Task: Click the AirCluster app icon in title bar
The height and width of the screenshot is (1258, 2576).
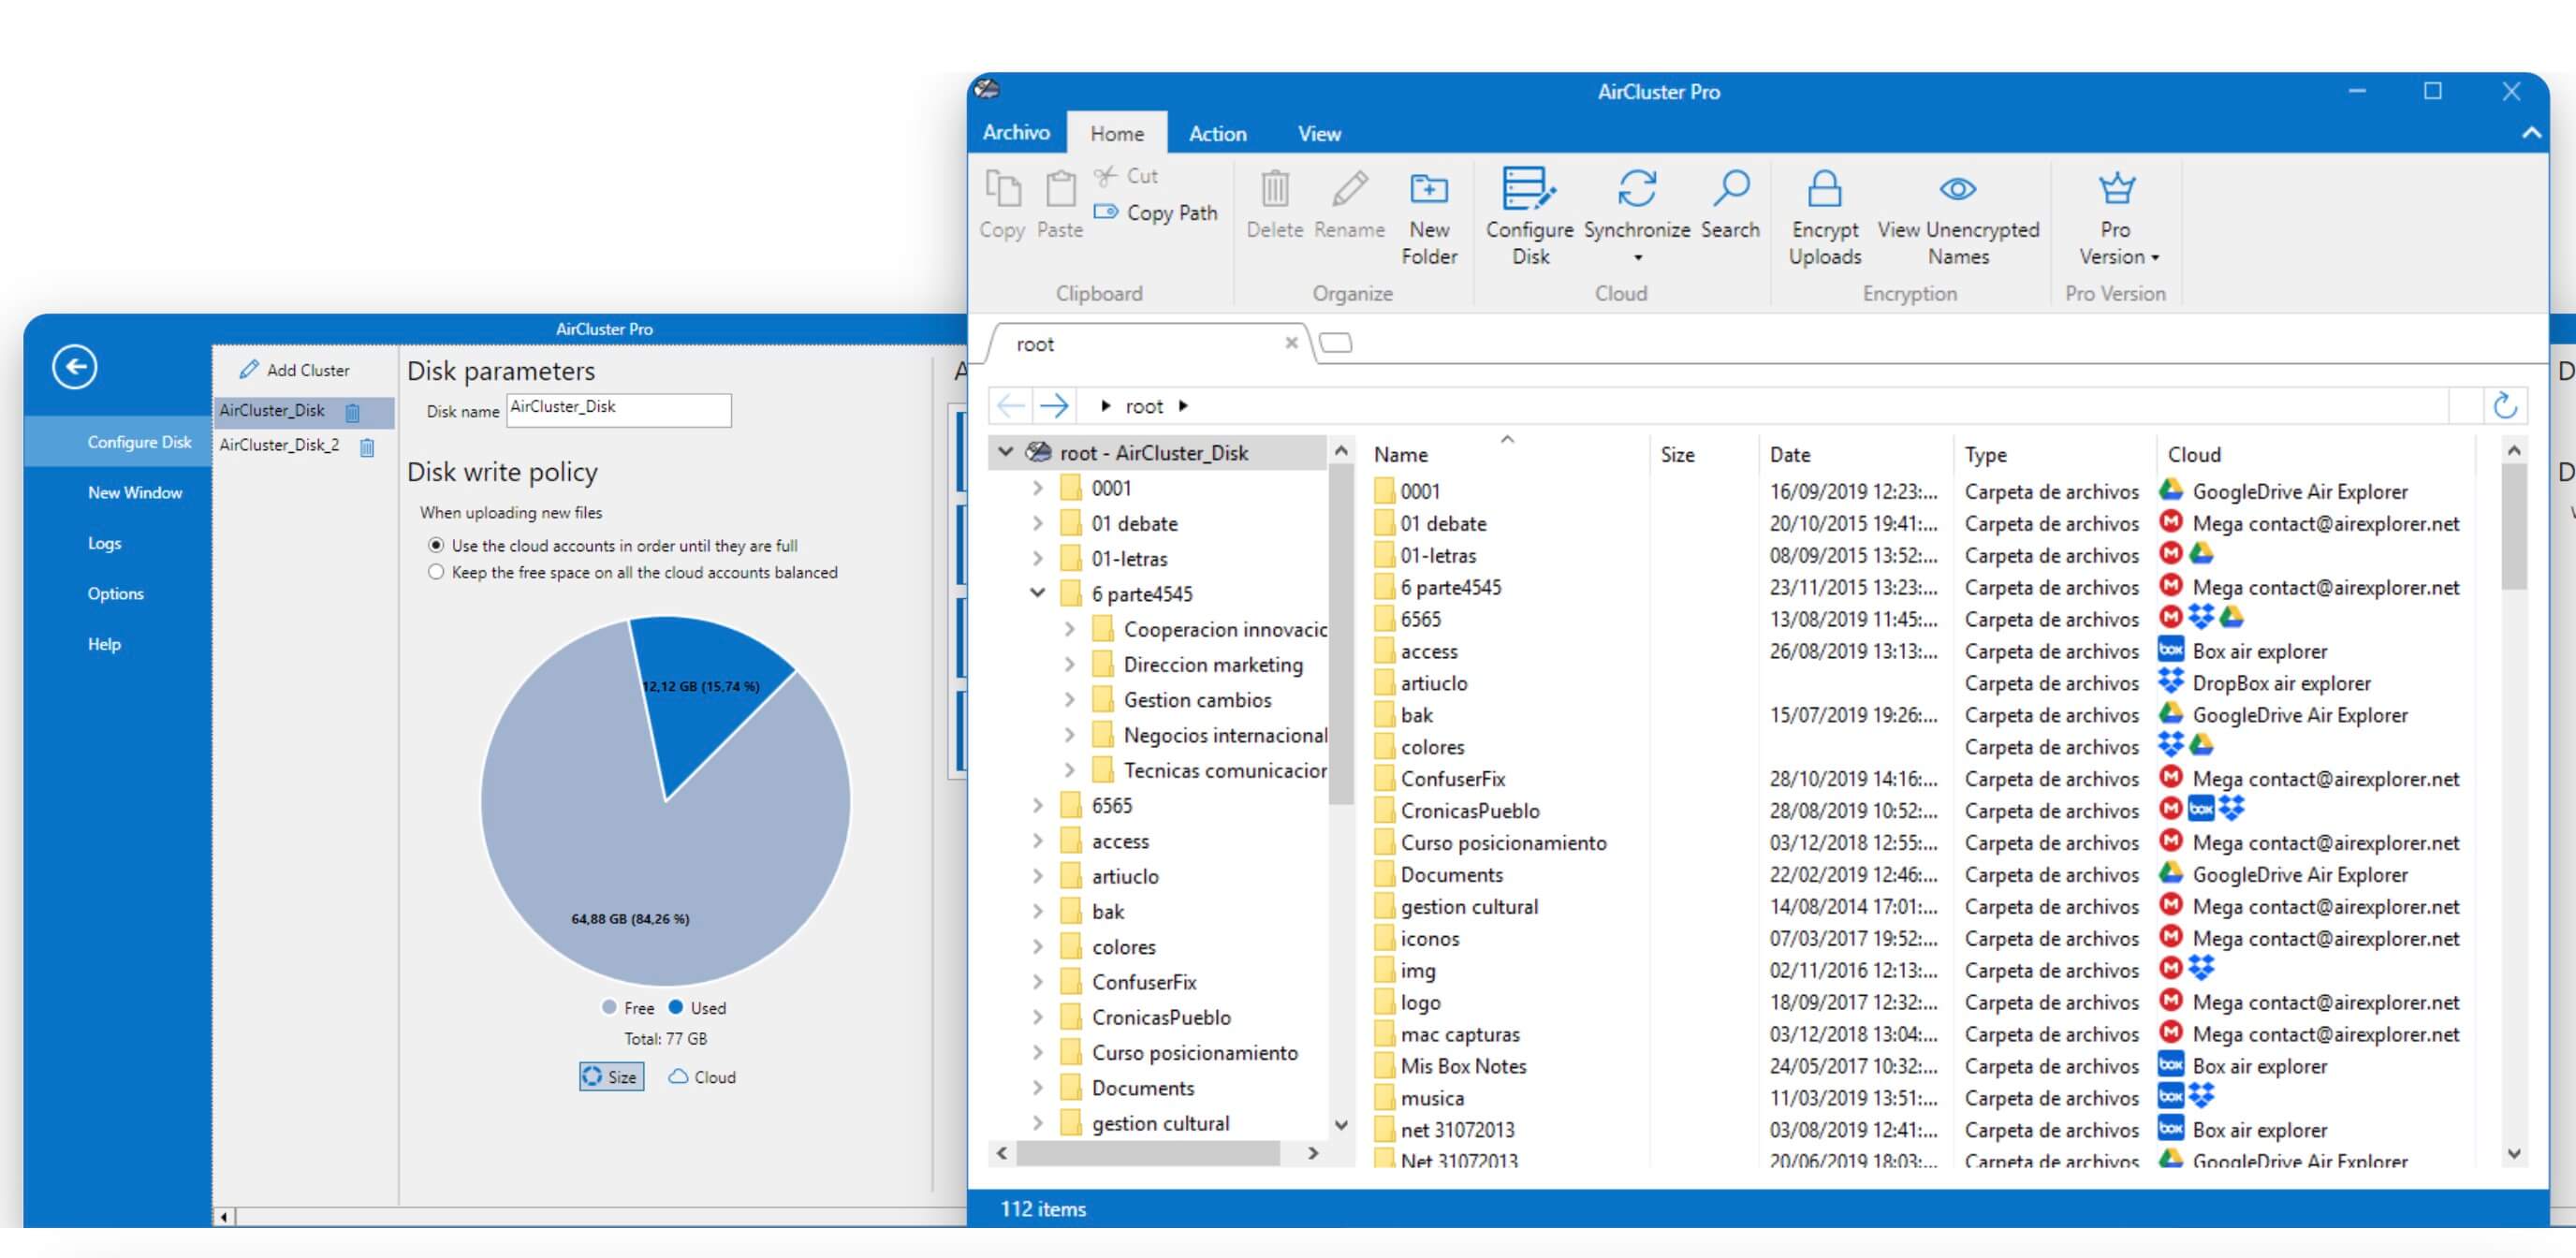Action: pos(988,90)
